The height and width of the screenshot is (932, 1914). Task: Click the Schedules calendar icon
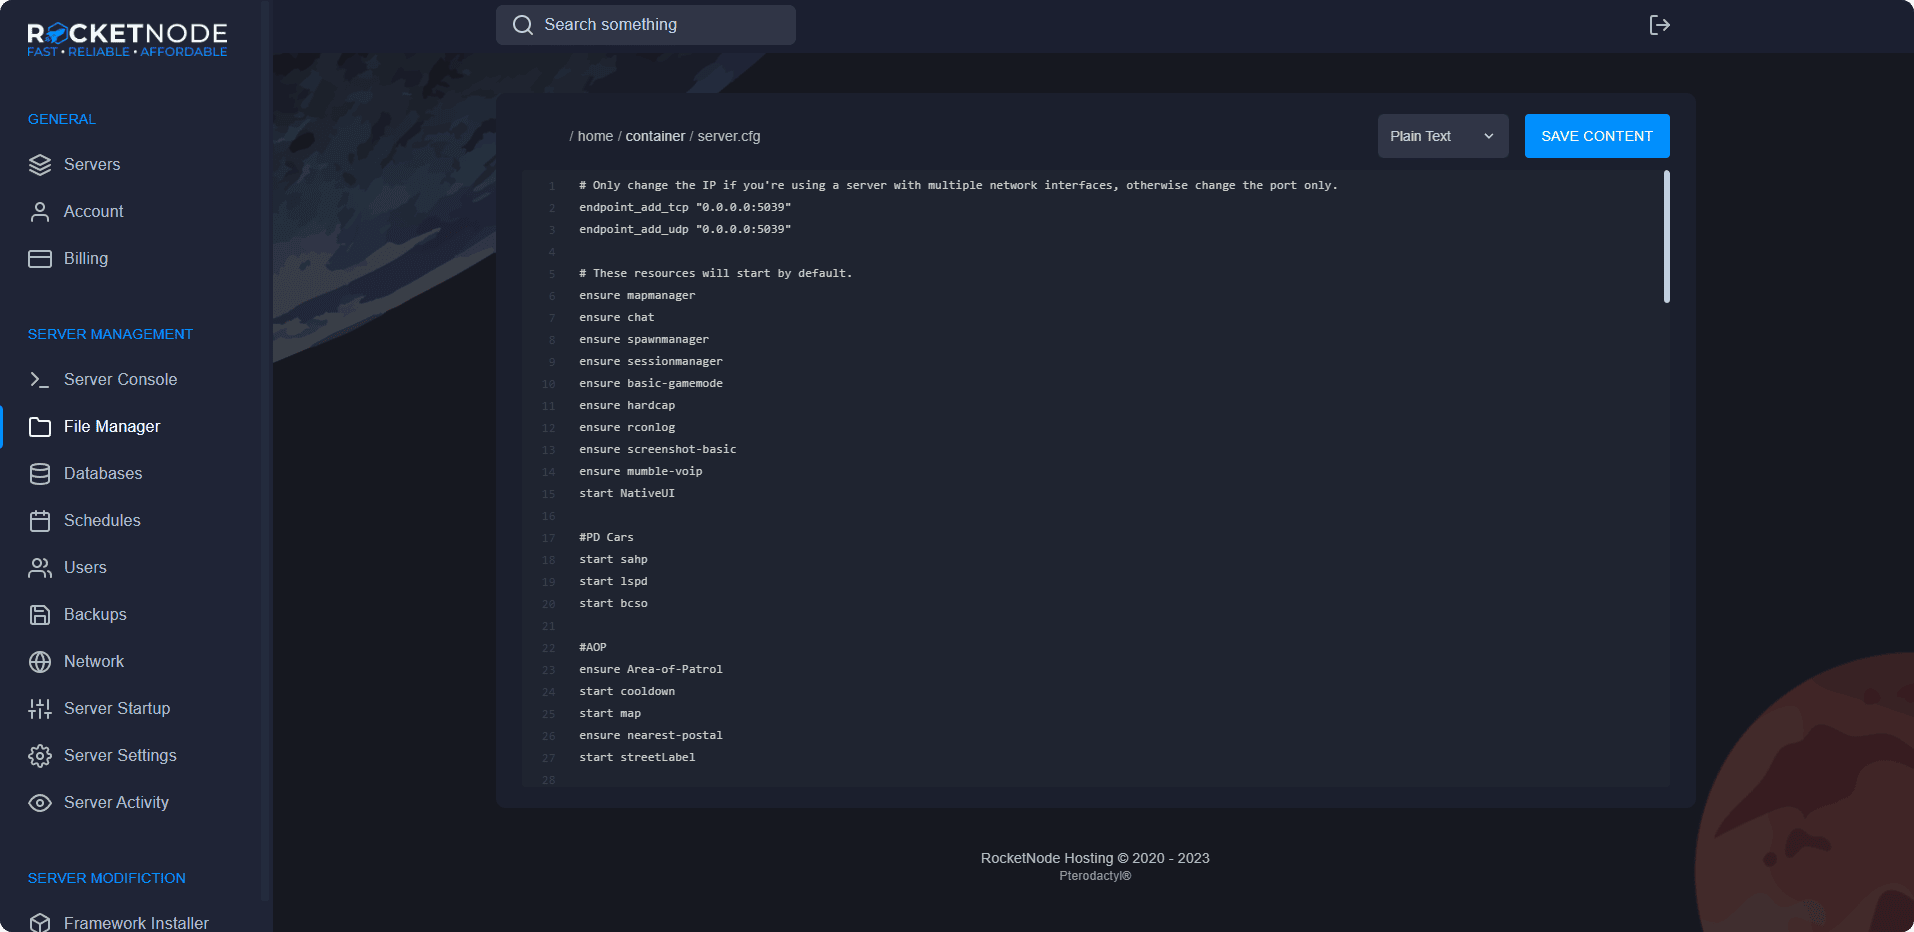[40, 521]
